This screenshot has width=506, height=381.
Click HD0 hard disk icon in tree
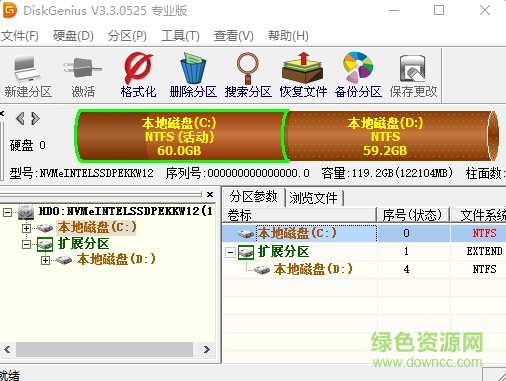tap(26, 212)
